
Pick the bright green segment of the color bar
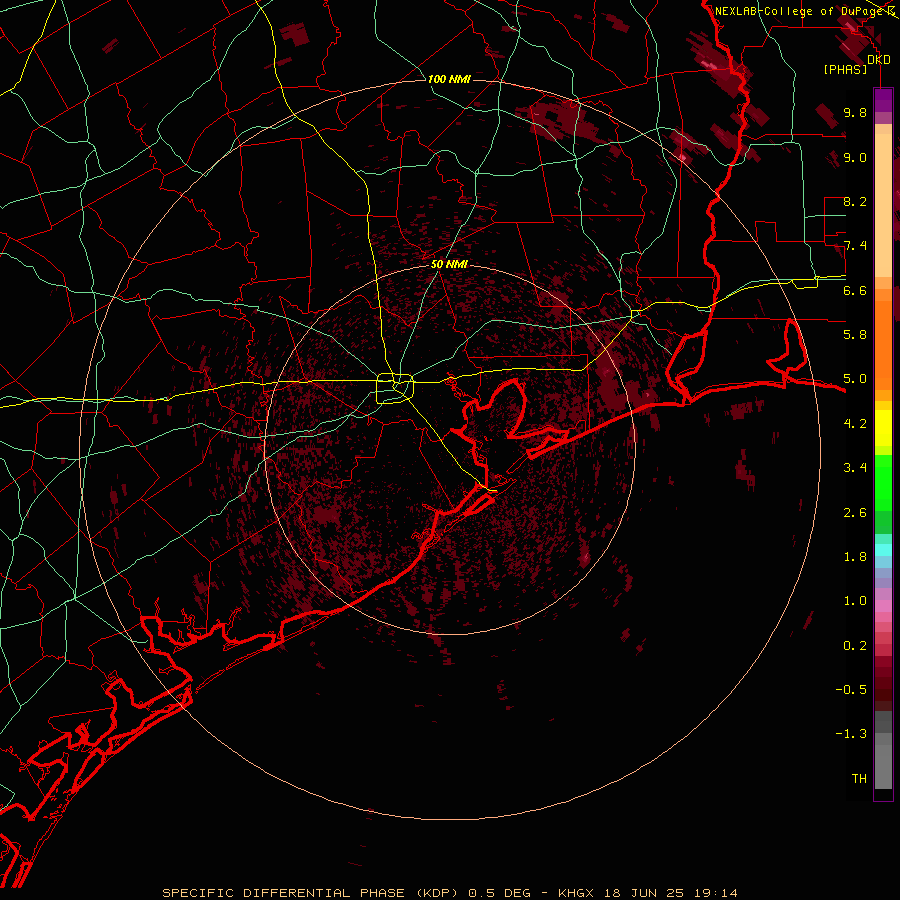883,483
